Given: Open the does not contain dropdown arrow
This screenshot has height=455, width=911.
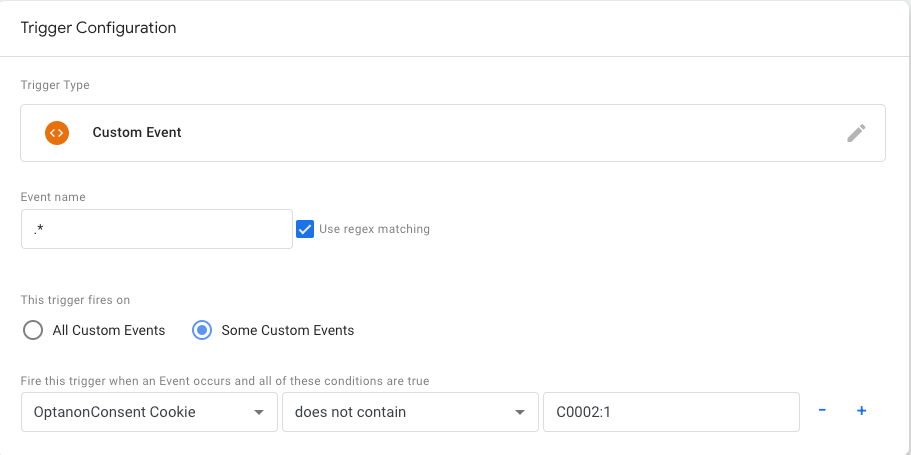Looking at the screenshot, I should [x=519, y=412].
